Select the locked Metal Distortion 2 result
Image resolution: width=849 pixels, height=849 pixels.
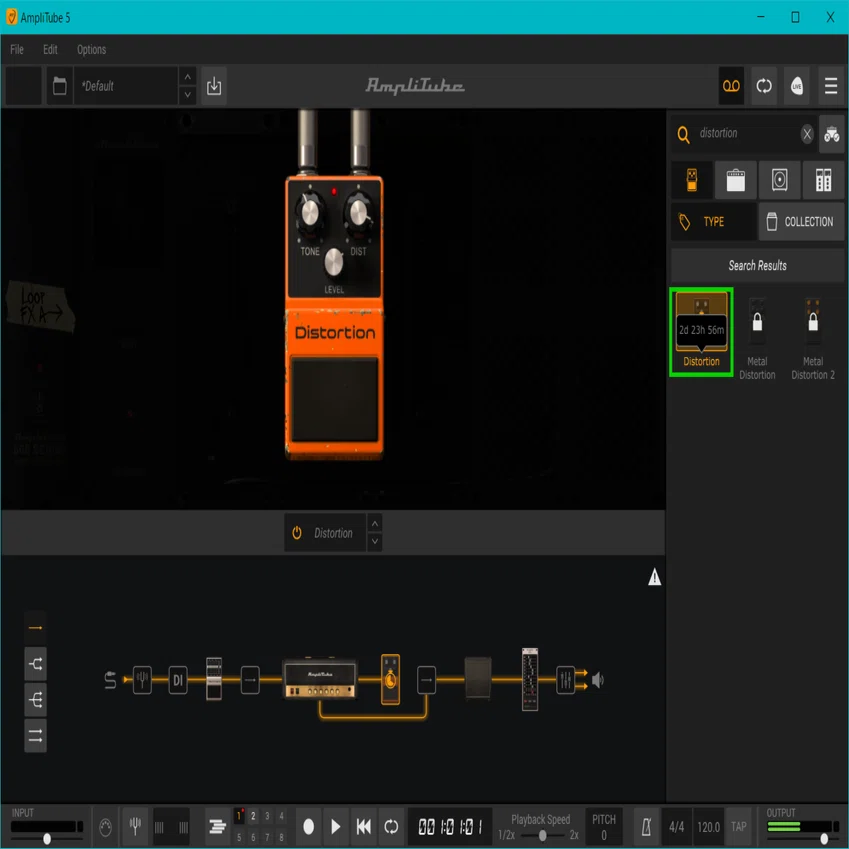[x=813, y=338]
